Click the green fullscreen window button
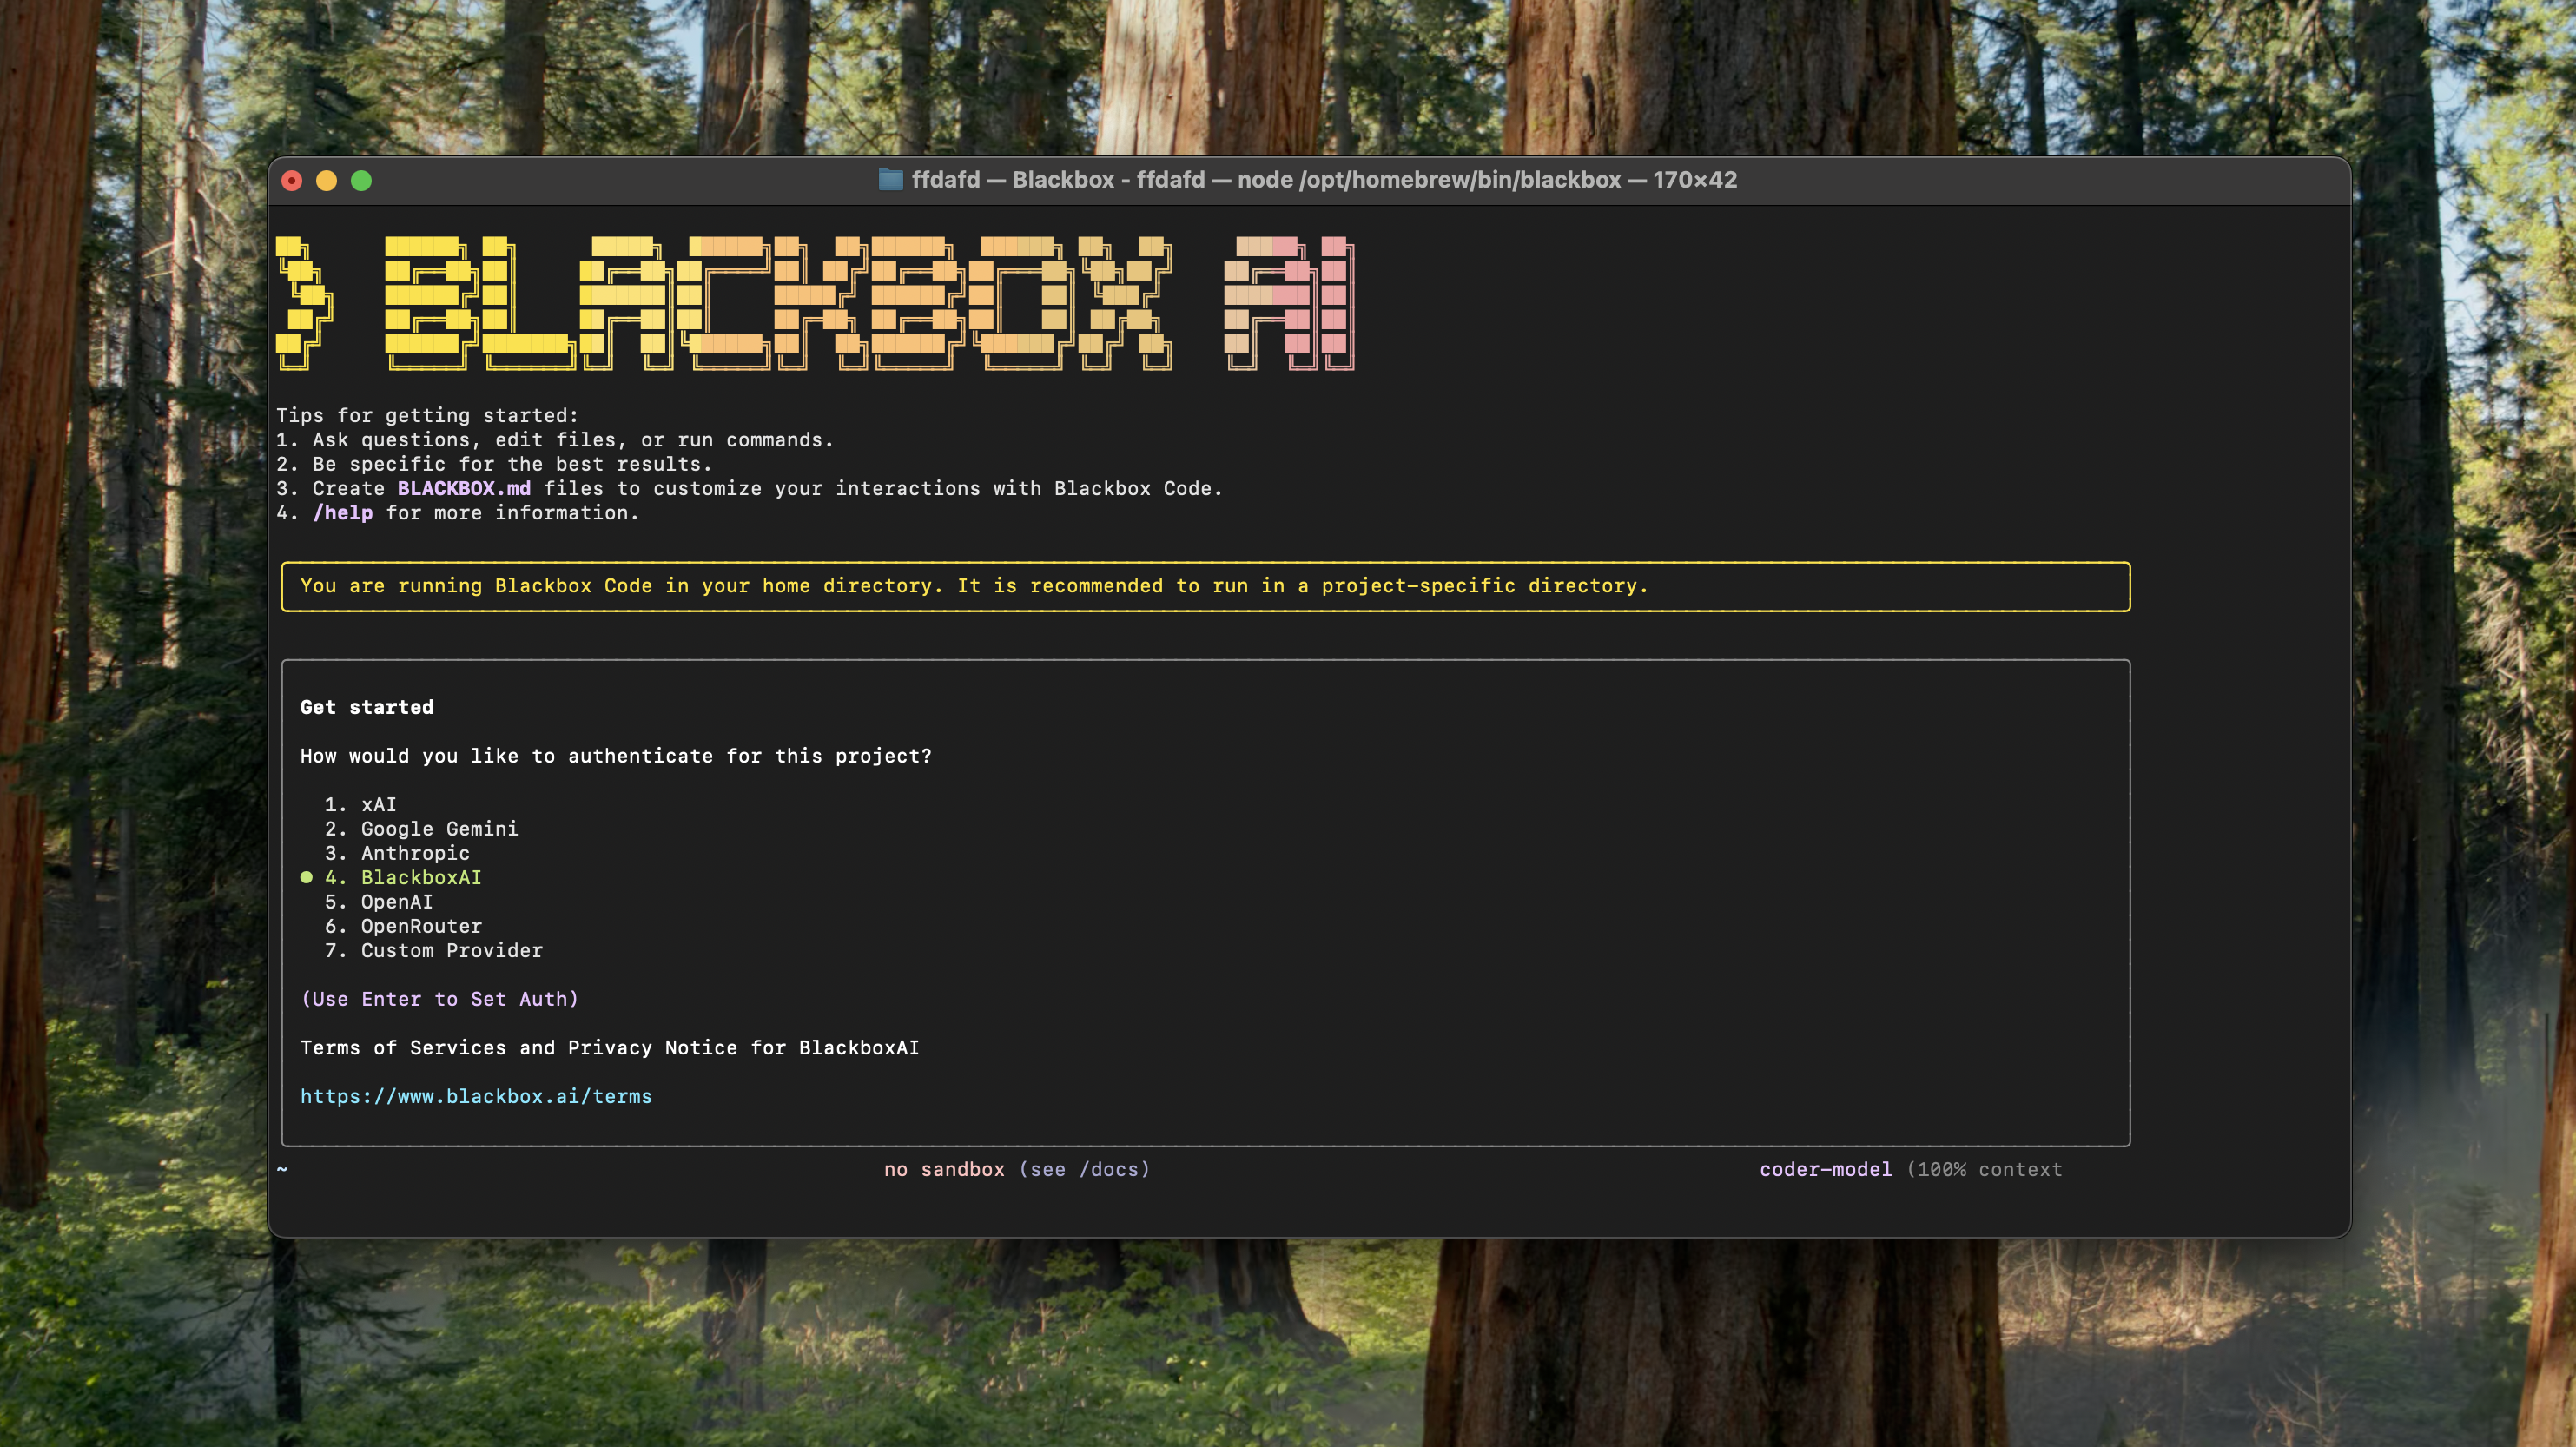 [362, 181]
